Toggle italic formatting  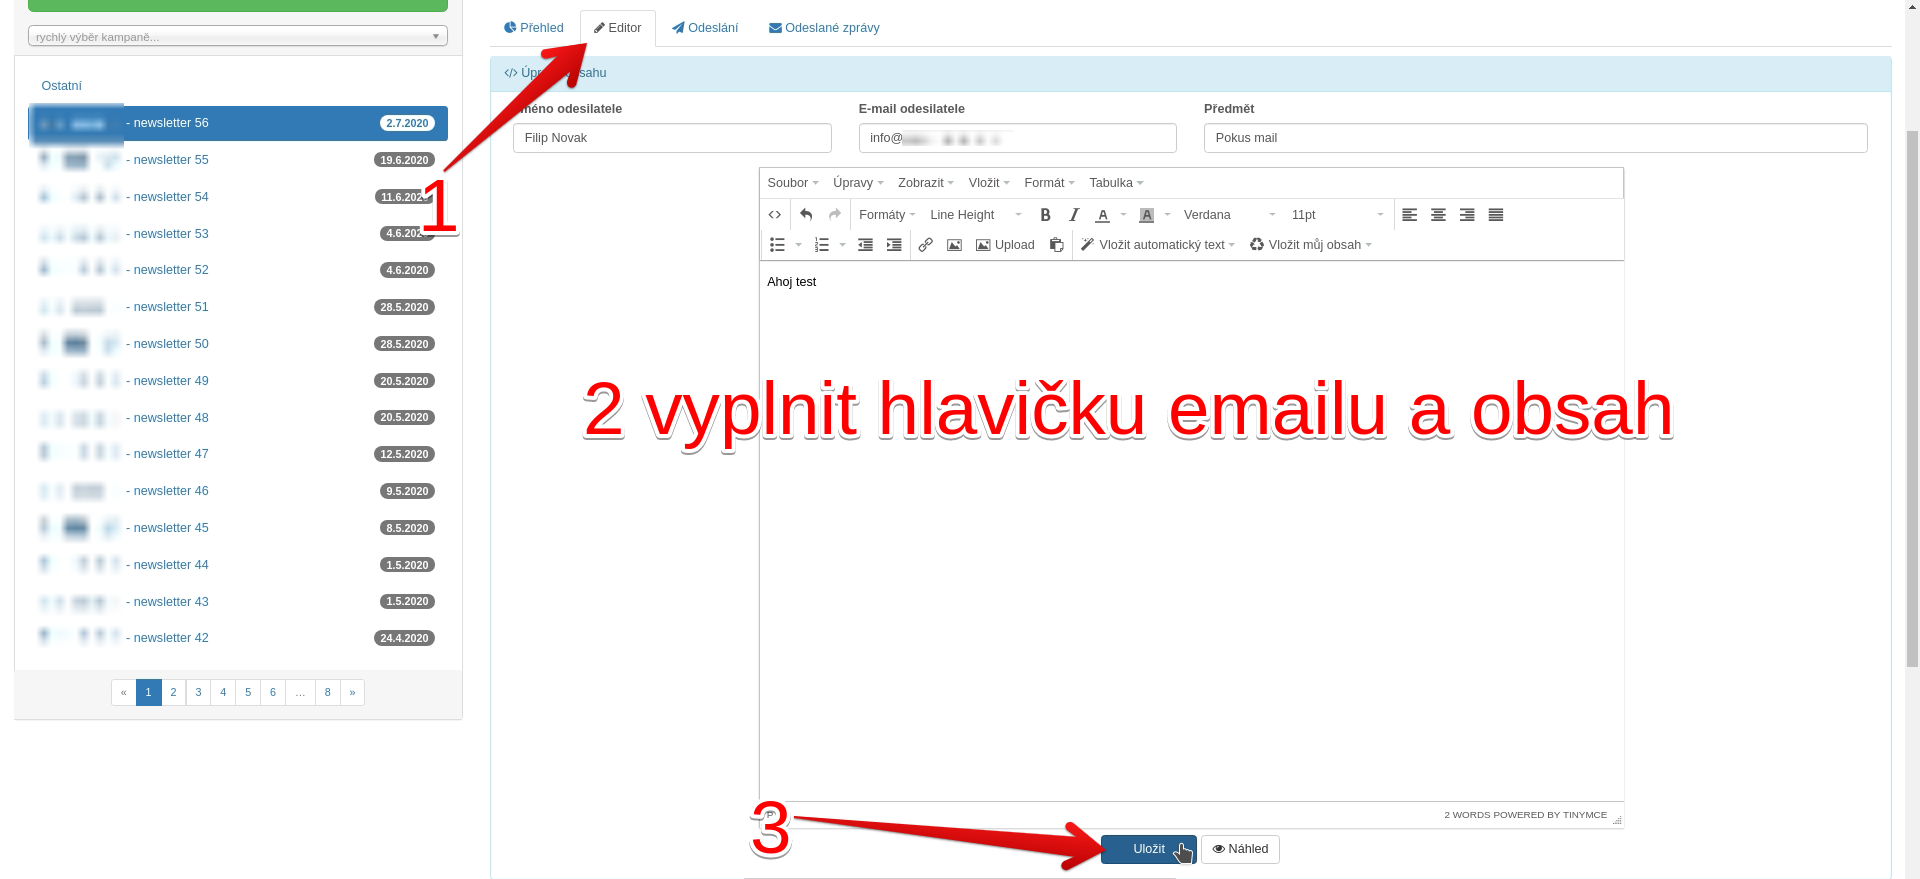(x=1074, y=215)
